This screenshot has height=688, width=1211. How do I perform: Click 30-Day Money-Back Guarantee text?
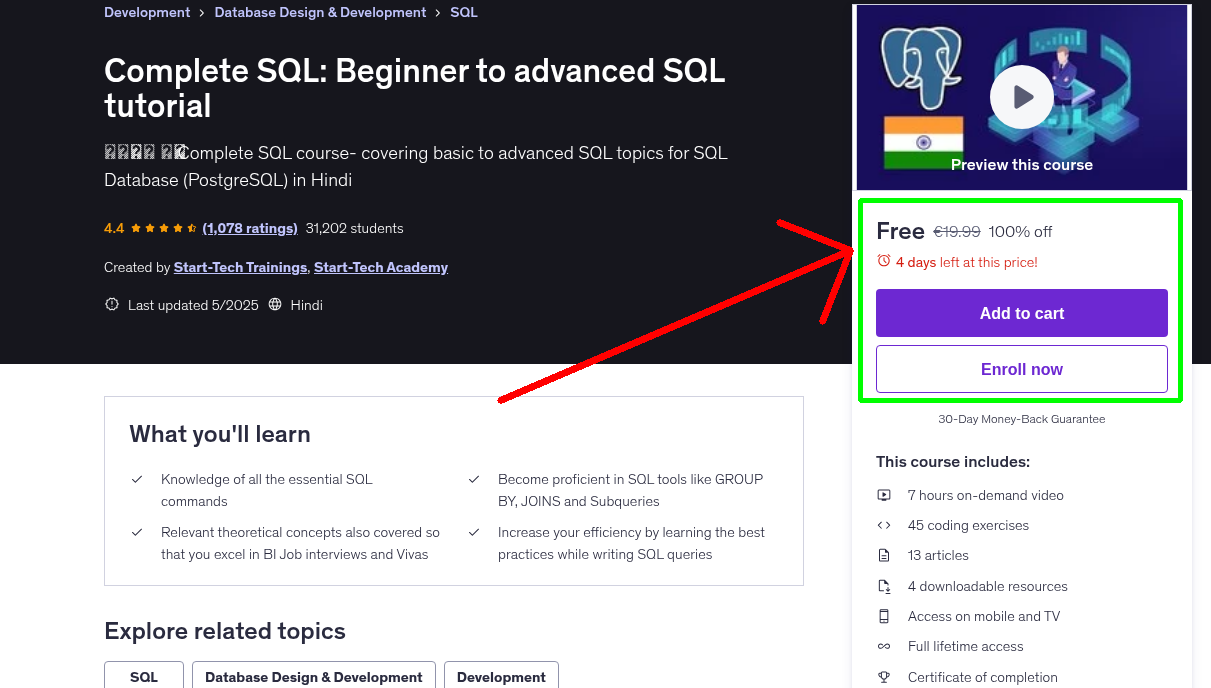point(1022,419)
